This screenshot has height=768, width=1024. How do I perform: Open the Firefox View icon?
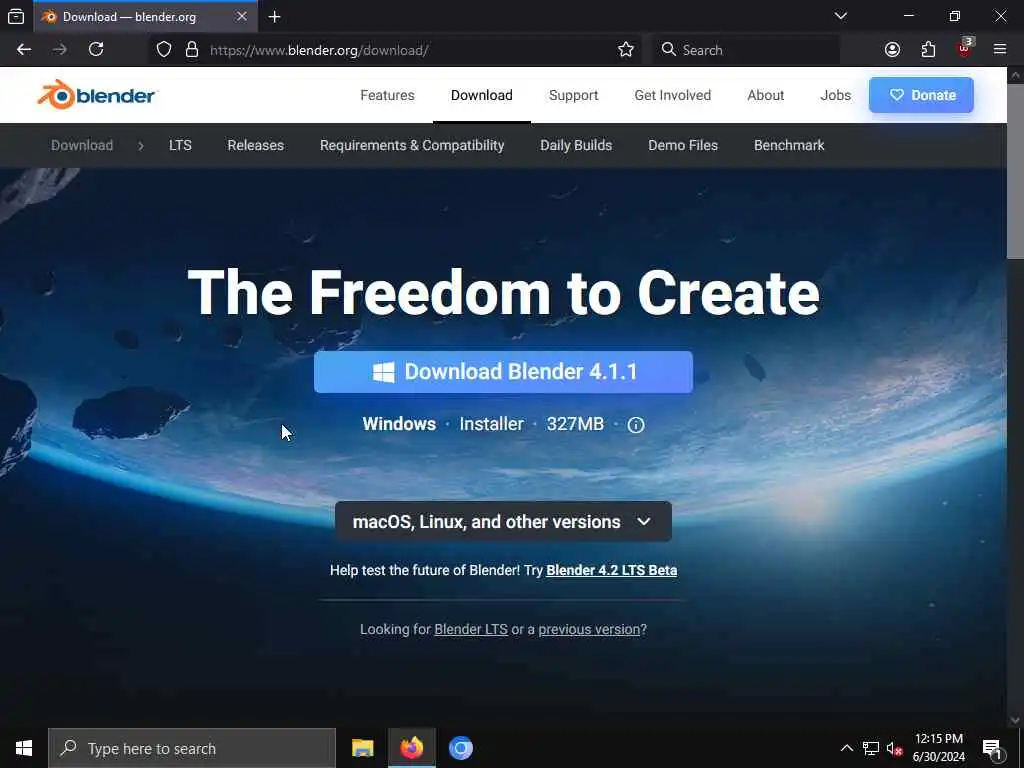16,17
